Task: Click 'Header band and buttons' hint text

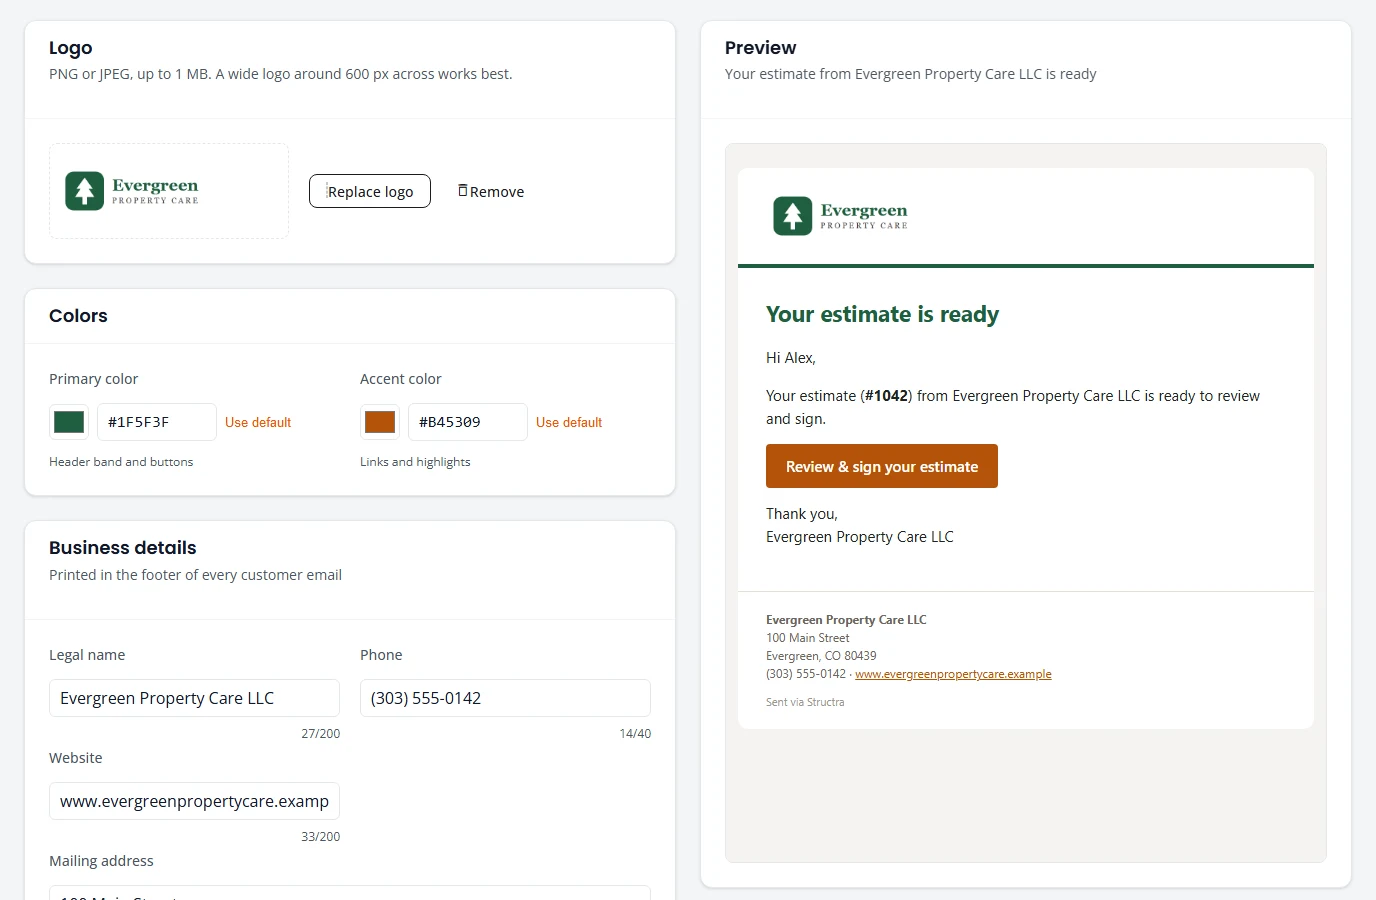Action: click(121, 462)
